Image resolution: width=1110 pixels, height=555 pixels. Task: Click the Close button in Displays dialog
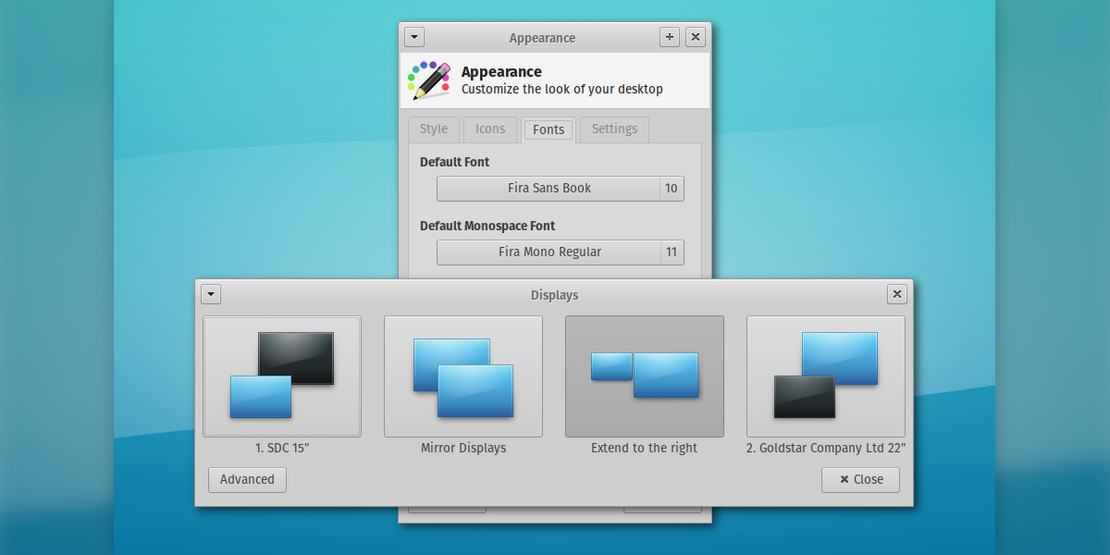860,479
